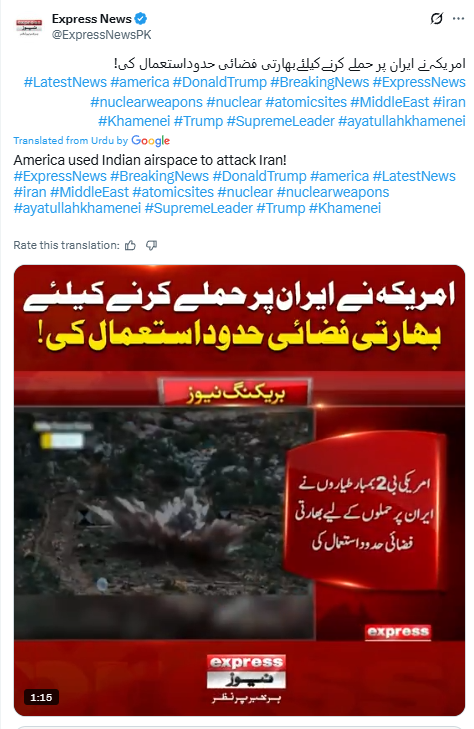
Task: Open the @ExpressNewsPK handle
Action: 102,35
